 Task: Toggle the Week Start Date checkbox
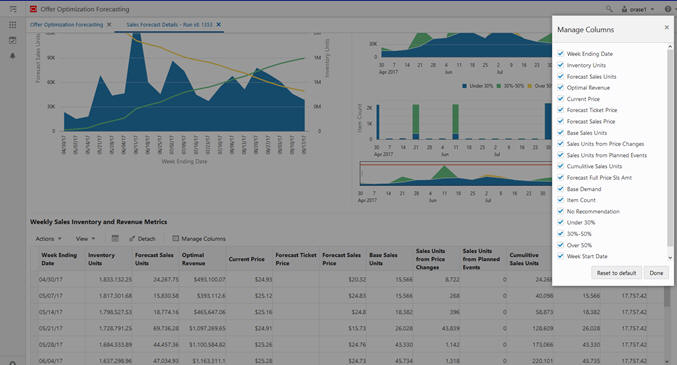click(x=560, y=256)
